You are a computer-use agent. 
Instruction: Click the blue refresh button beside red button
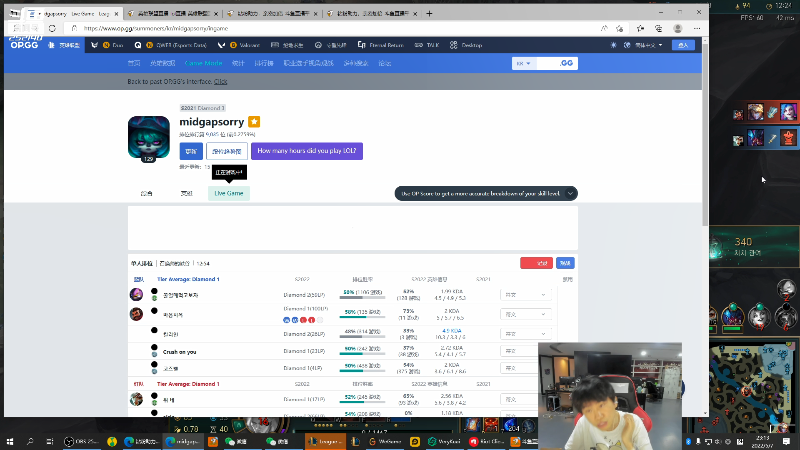pyautogui.click(x=565, y=263)
